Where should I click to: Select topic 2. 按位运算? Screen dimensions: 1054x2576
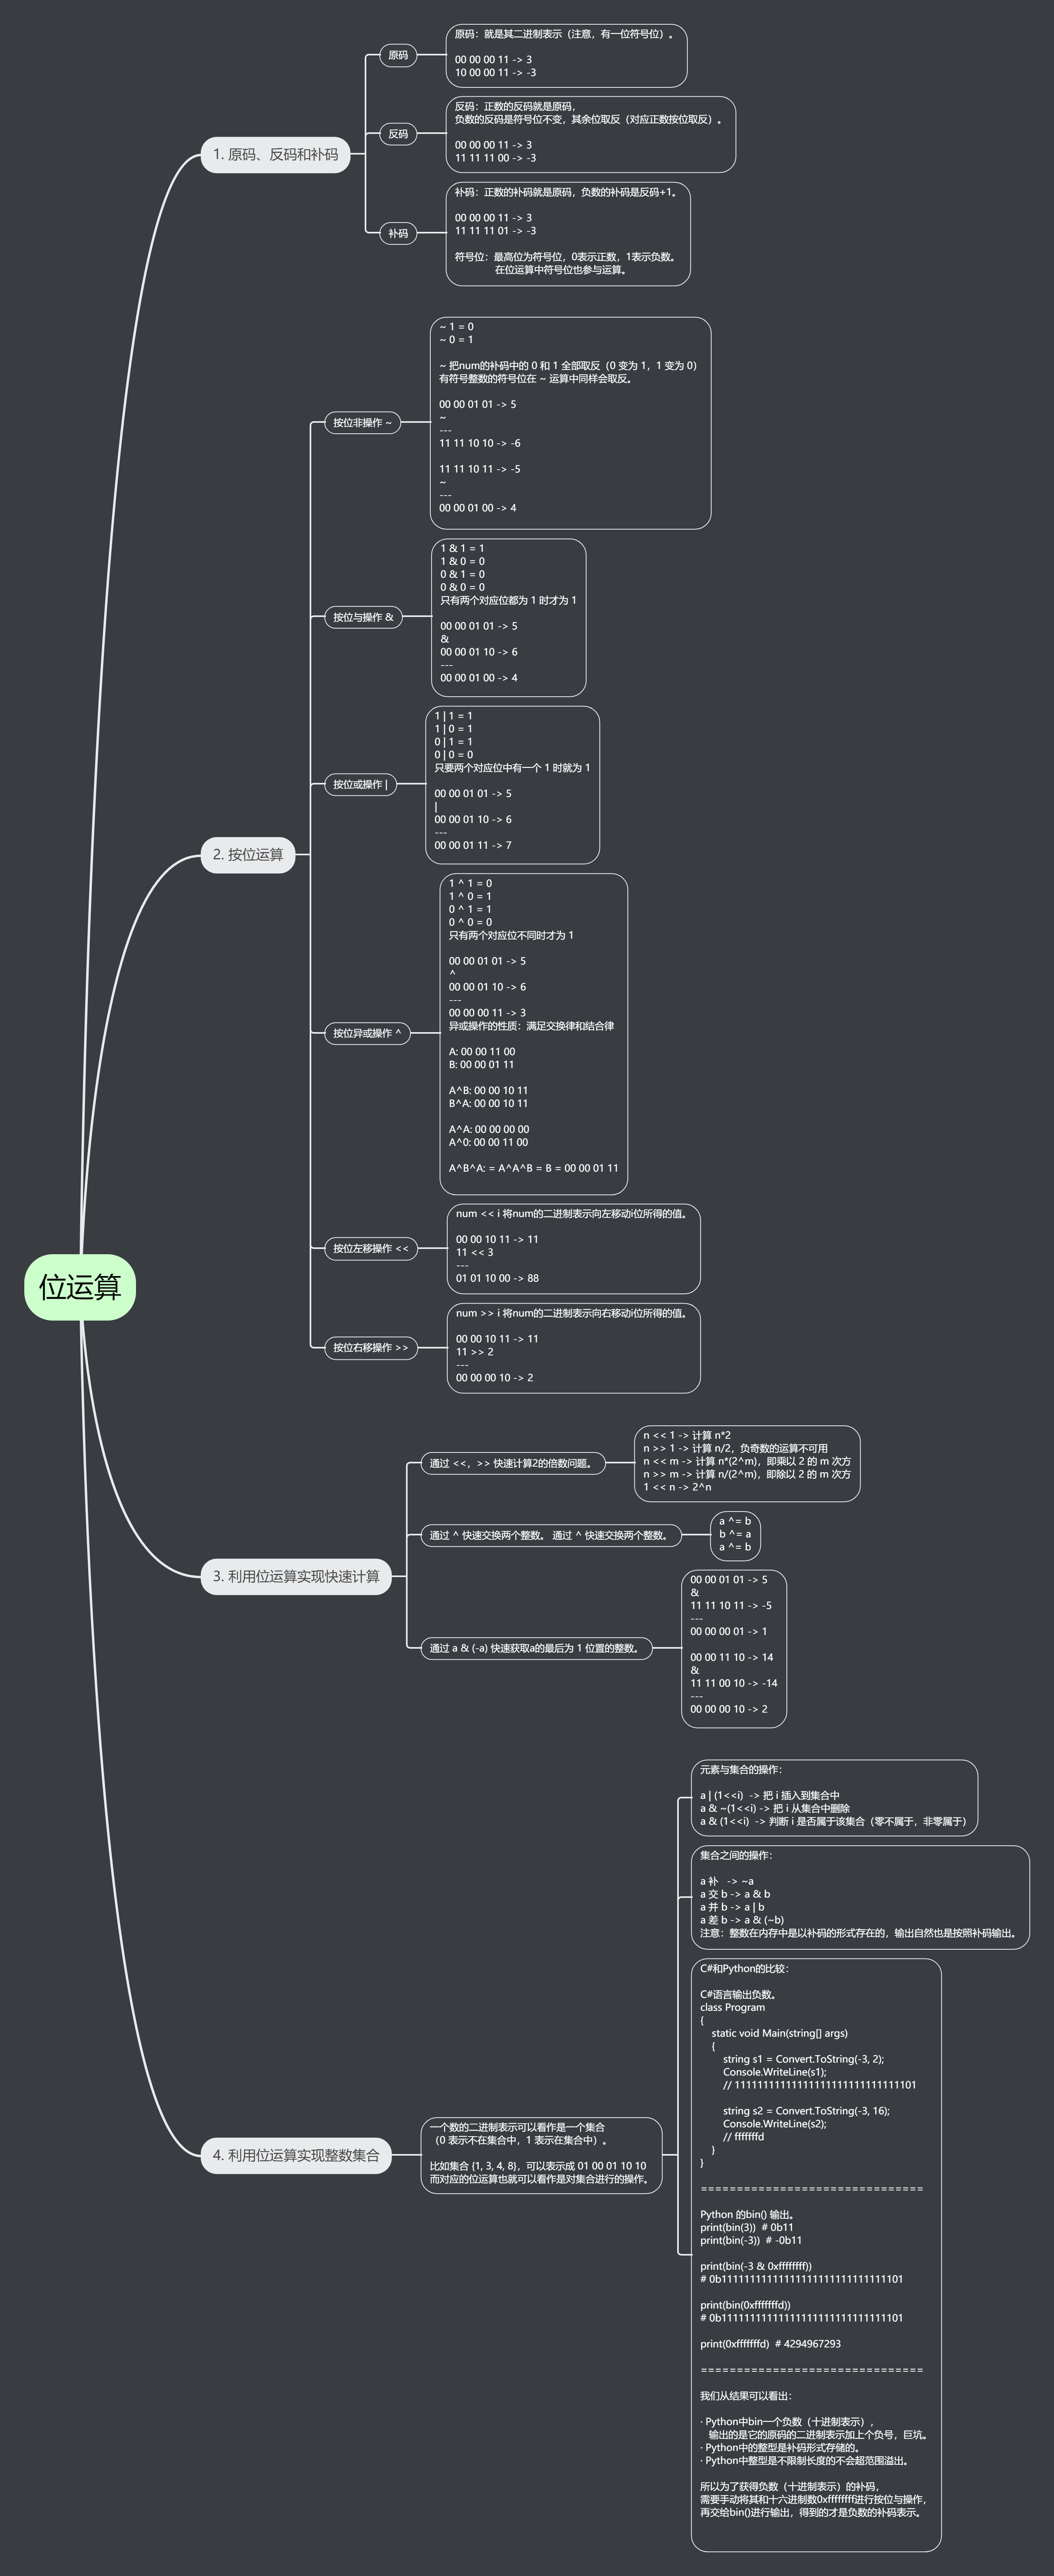248,854
